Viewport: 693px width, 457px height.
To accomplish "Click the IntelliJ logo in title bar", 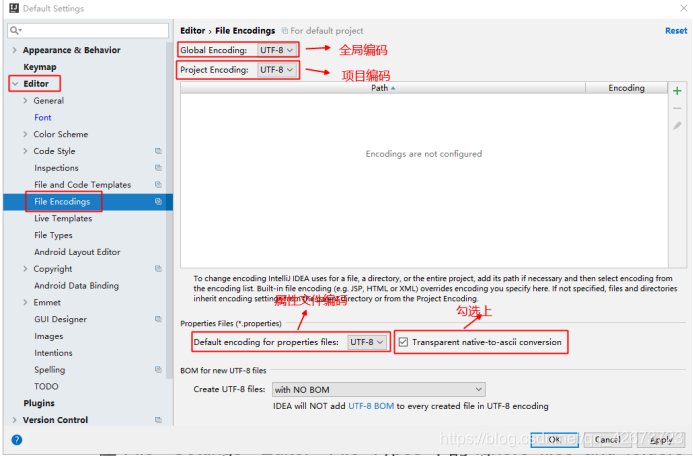I will pos(14,8).
